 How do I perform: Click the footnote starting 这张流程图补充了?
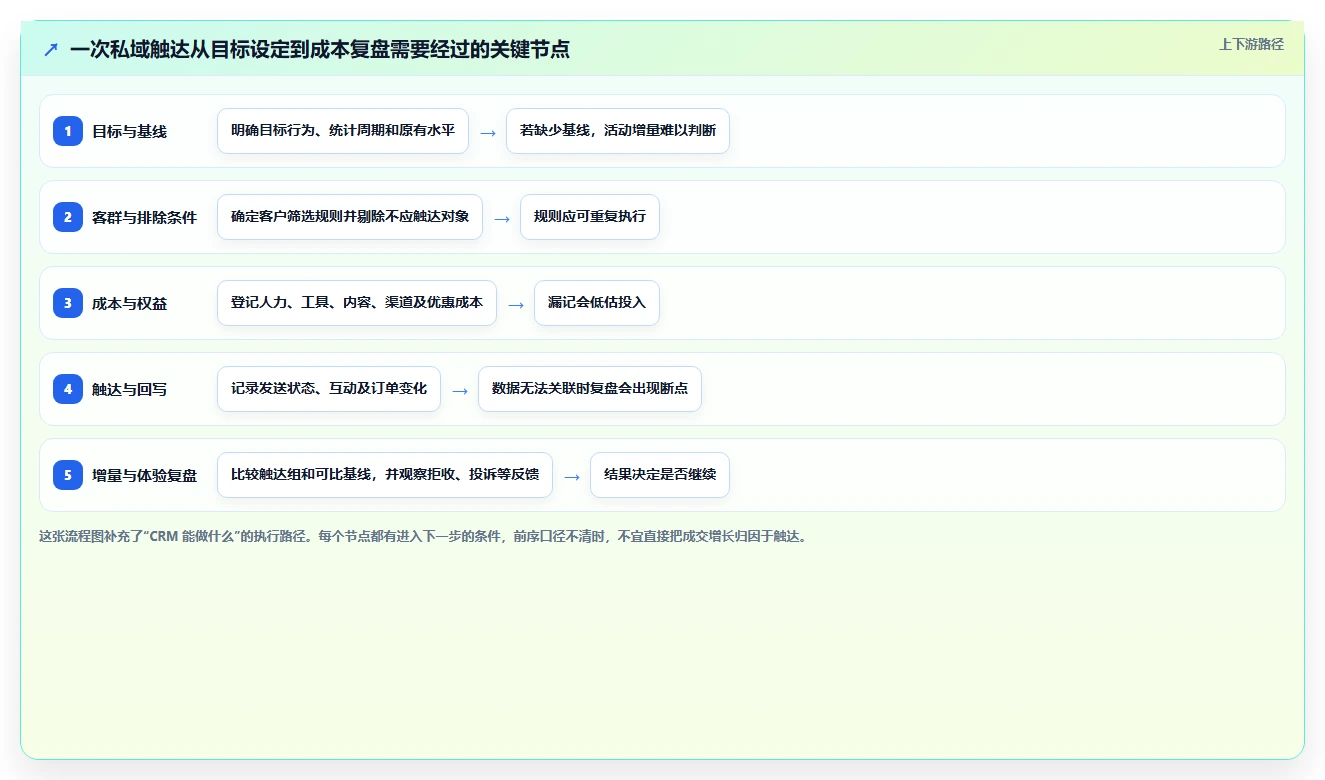[x=423, y=536]
